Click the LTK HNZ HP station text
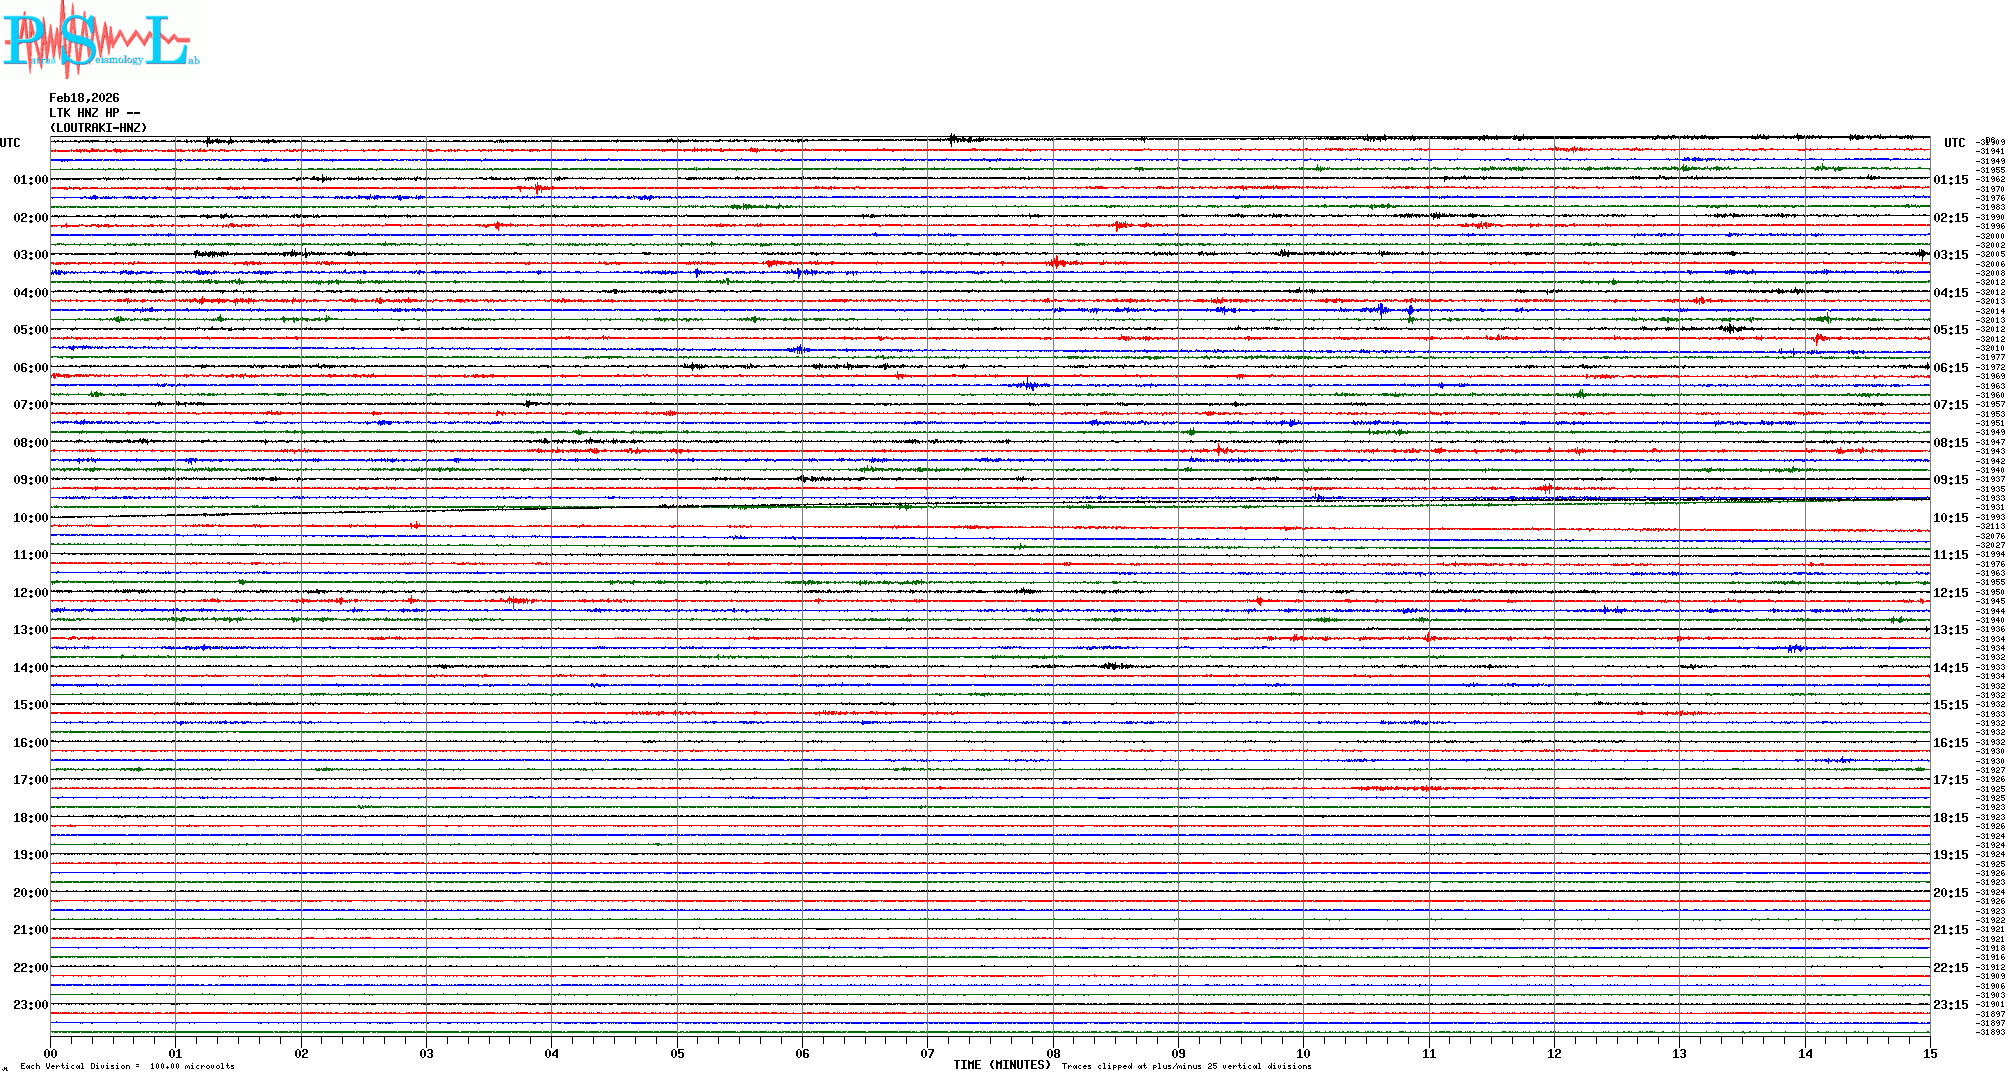Screen dimensions: 2010x1080 [x=94, y=113]
